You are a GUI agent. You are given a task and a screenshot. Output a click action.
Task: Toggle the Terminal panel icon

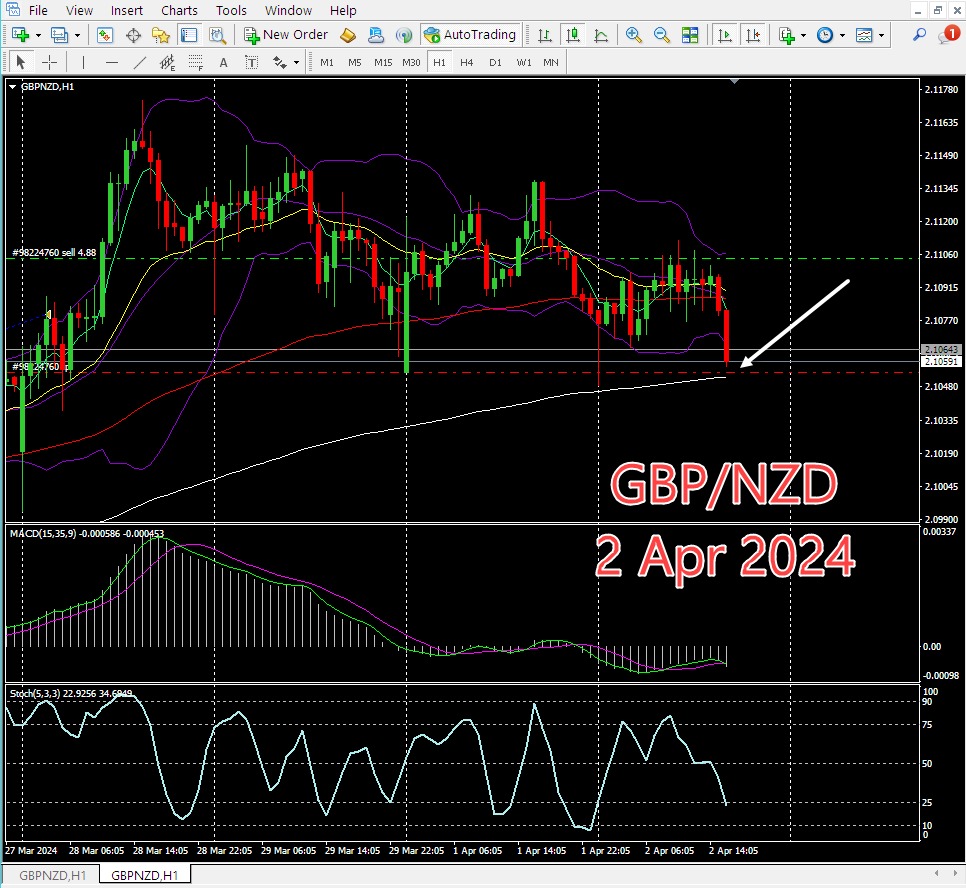point(189,35)
